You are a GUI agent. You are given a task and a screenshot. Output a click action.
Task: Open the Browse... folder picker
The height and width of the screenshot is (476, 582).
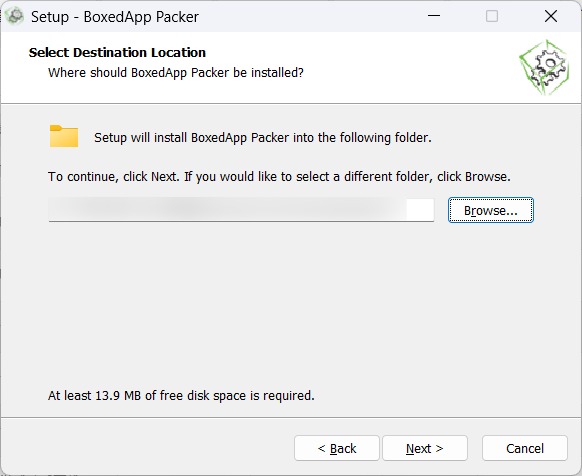point(491,210)
